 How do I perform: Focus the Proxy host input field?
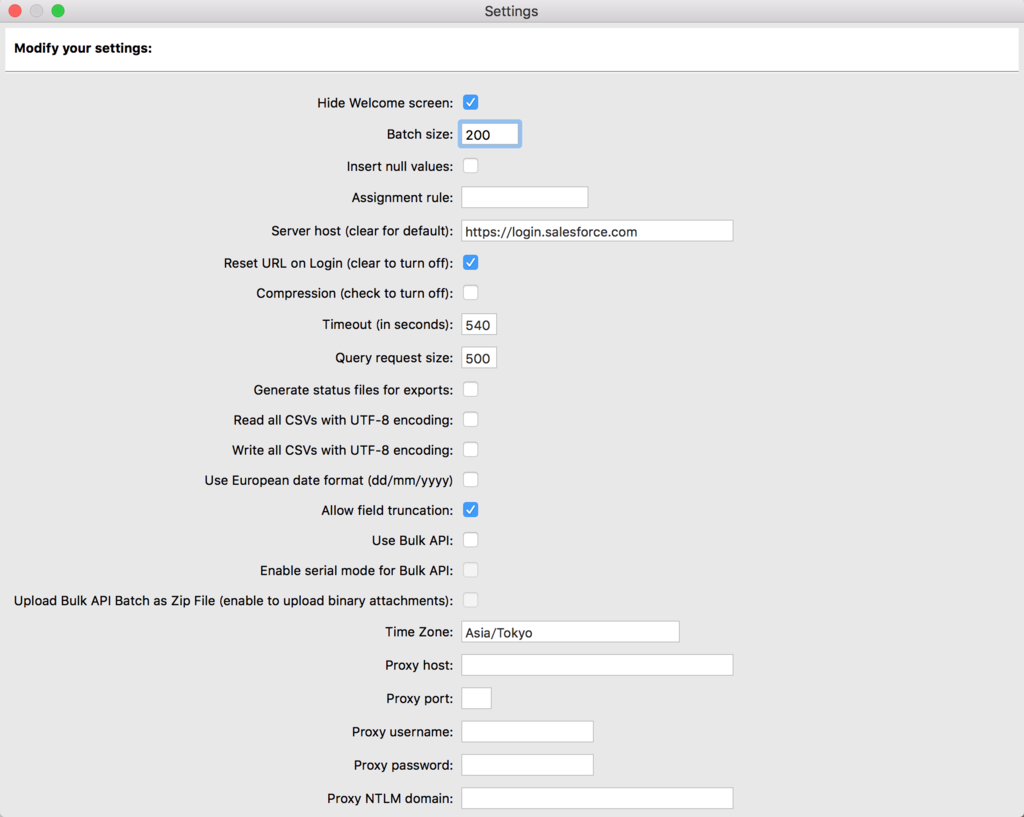click(x=597, y=665)
